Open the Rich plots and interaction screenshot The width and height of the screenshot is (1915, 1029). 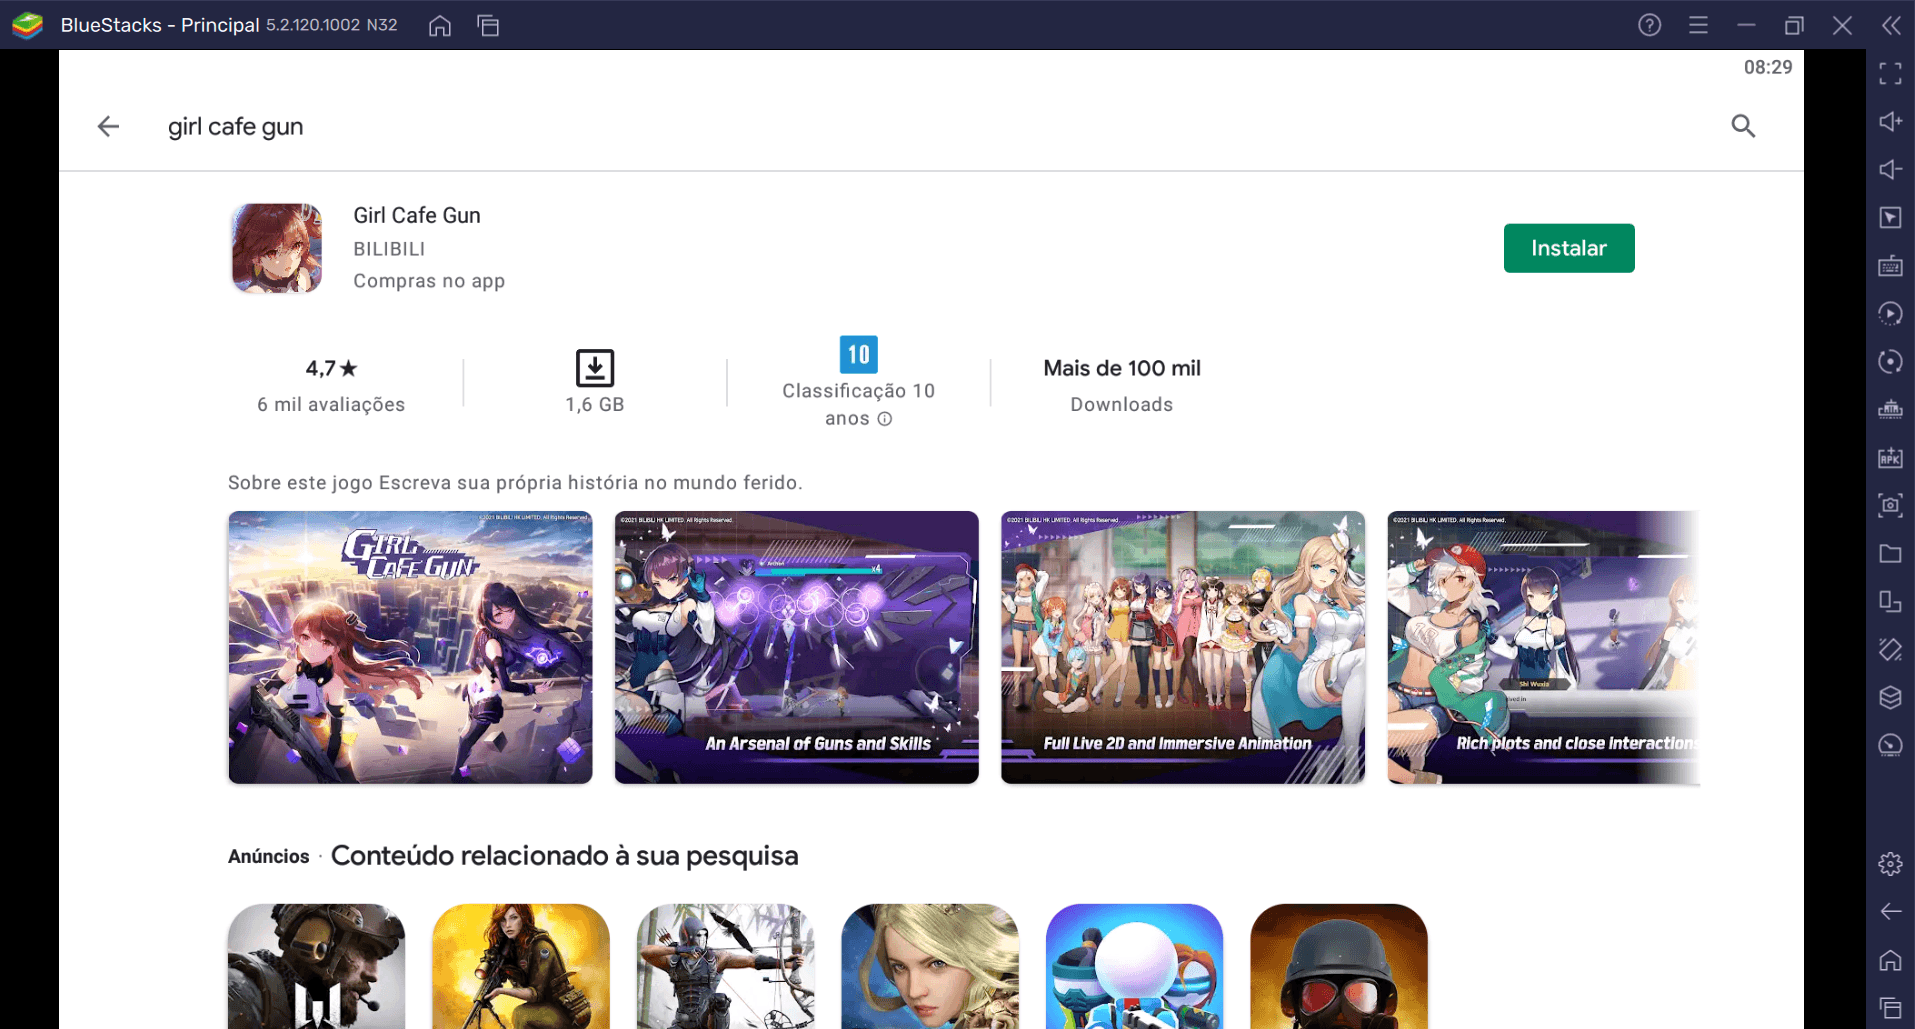[x=1543, y=647]
